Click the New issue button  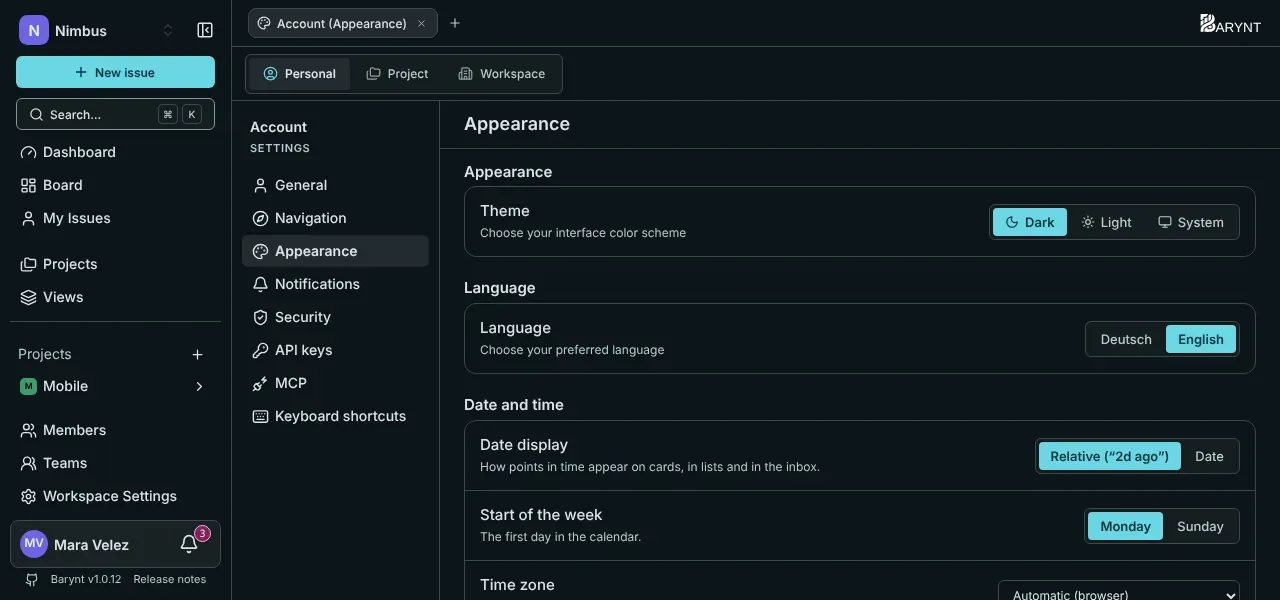[x=115, y=72]
